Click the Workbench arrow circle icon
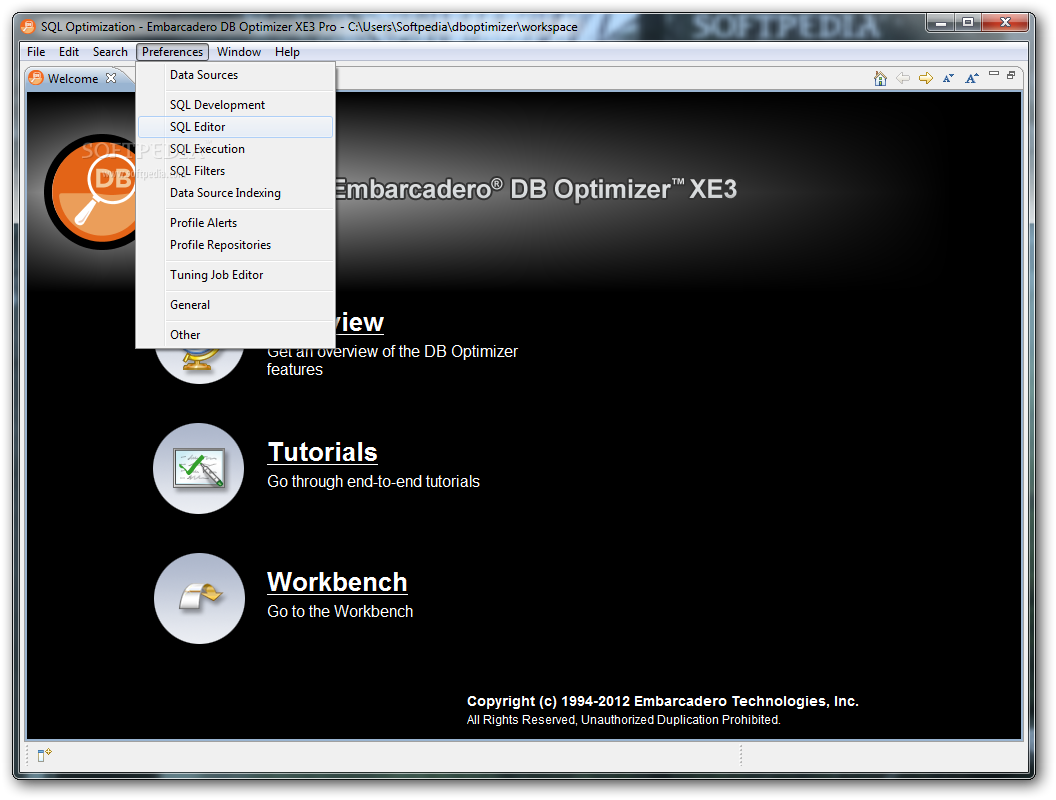 [x=199, y=598]
